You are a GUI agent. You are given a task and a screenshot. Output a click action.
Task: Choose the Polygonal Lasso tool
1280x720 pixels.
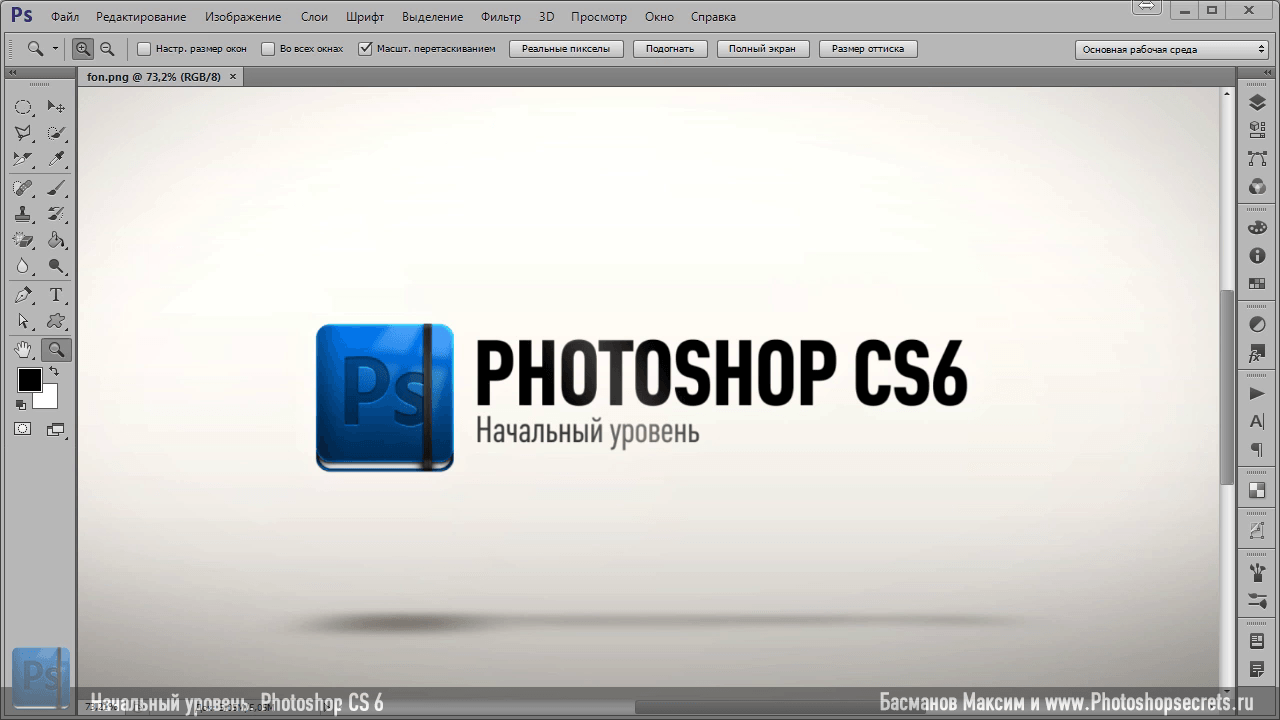pos(23,133)
